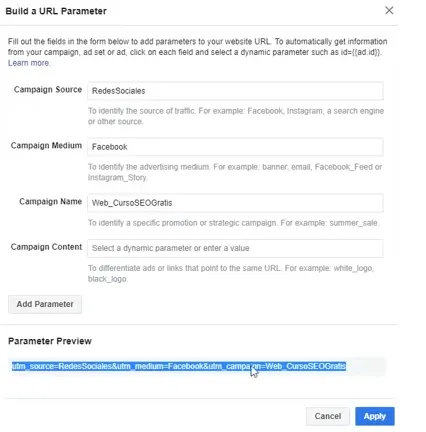Click the hint text about source of traffic
Image resolution: width=426 pixels, height=432 pixels.
click(x=236, y=116)
